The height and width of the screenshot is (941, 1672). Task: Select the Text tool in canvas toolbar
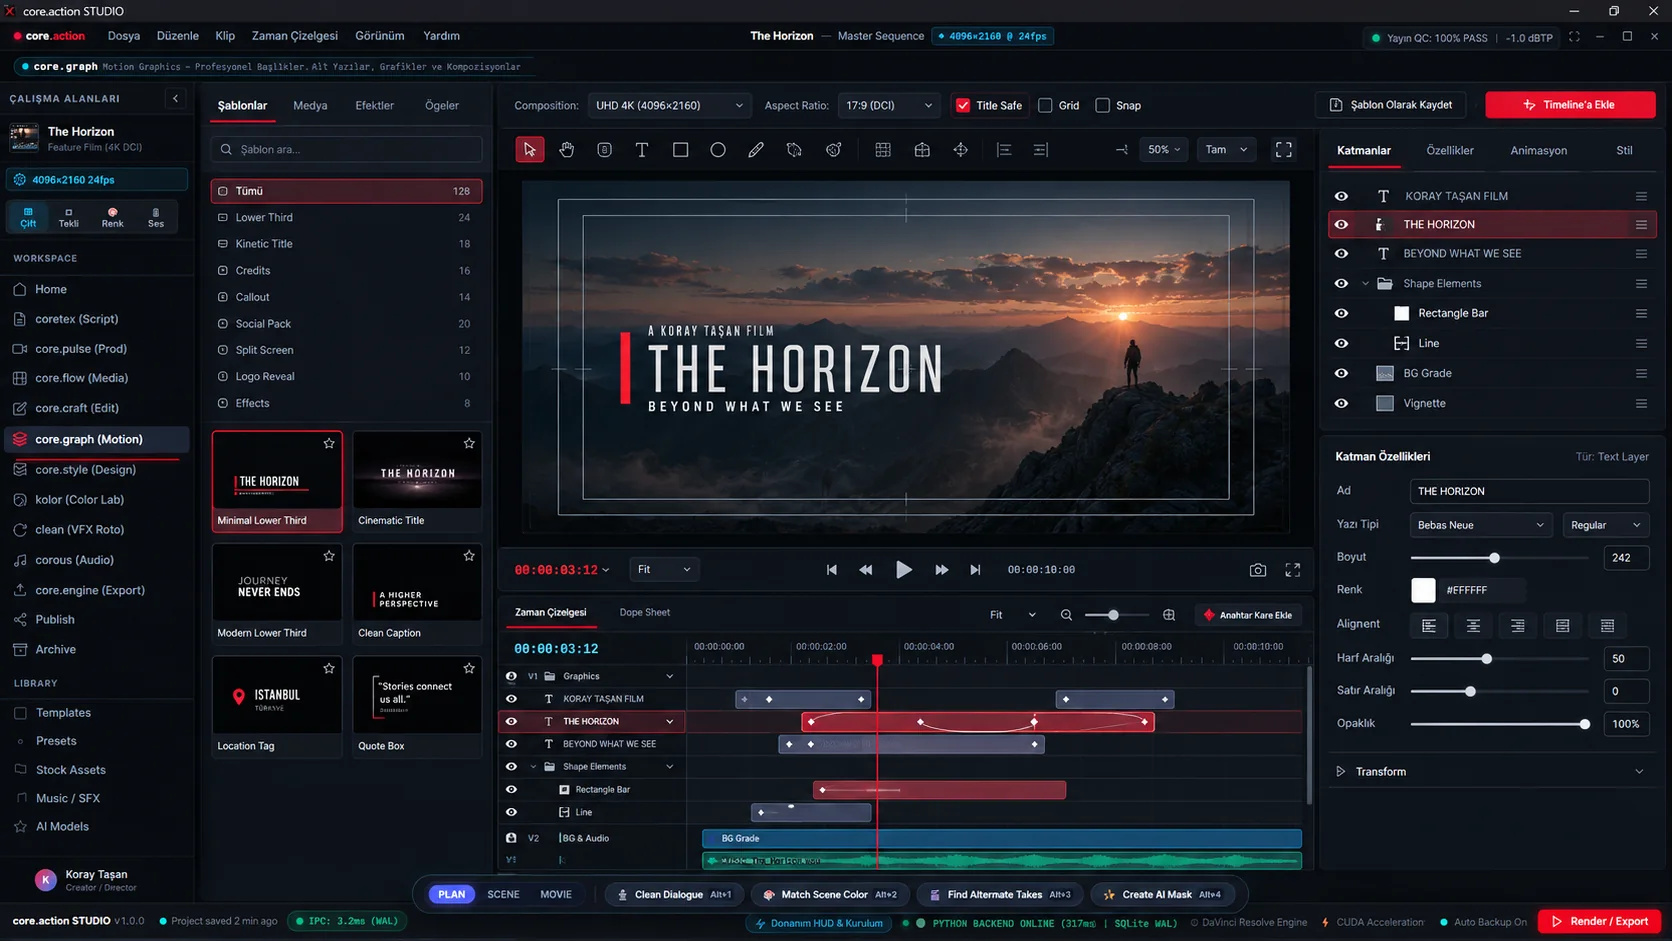click(642, 150)
